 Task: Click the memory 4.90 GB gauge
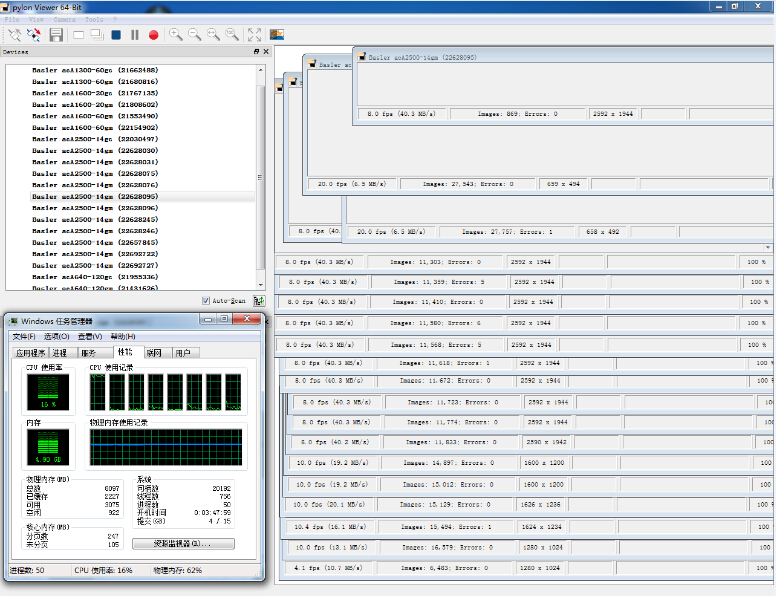(x=48, y=447)
